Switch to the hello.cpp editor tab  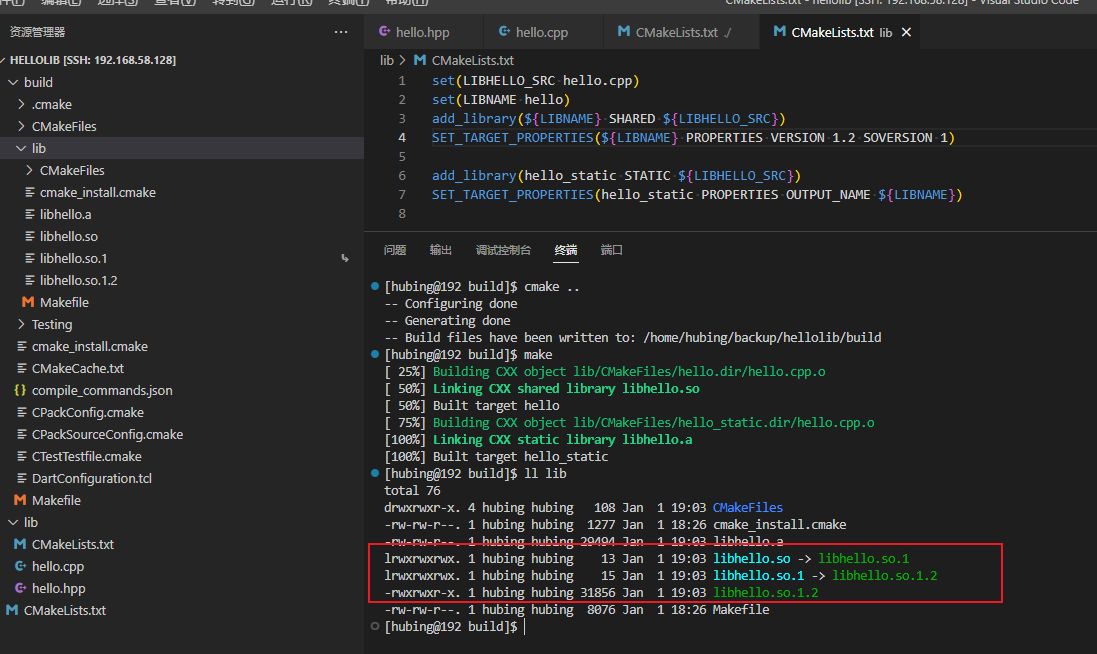coord(542,32)
